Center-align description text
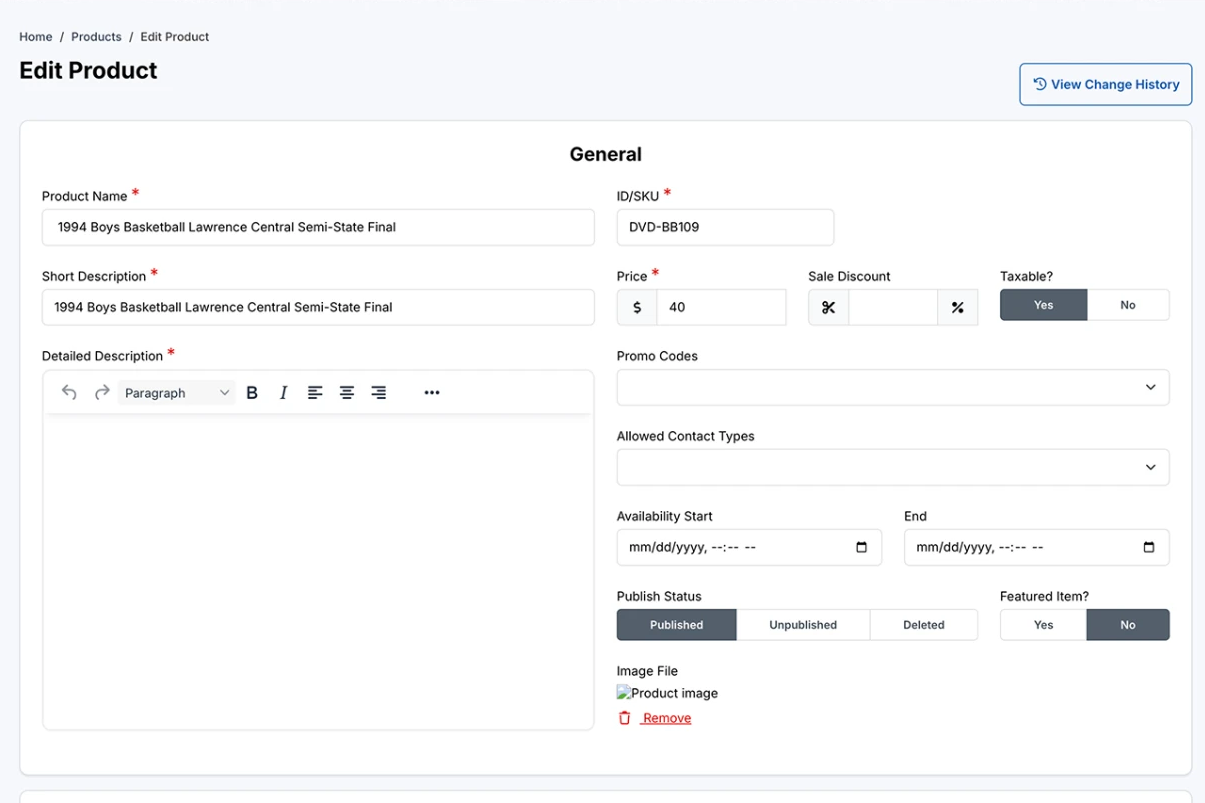 tap(347, 393)
